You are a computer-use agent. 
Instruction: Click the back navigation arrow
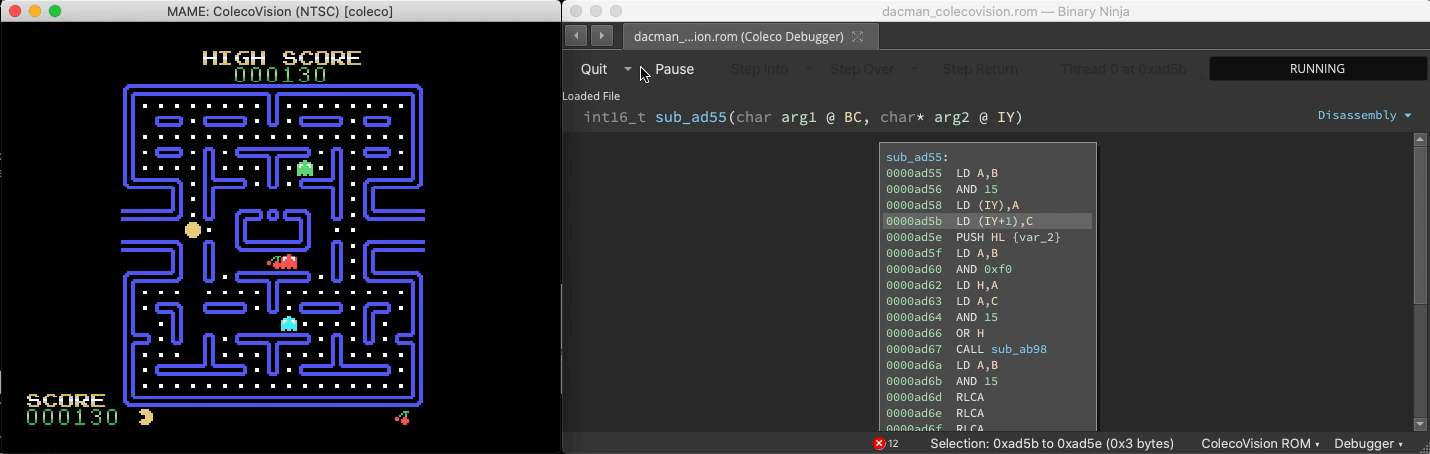point(576,36)
